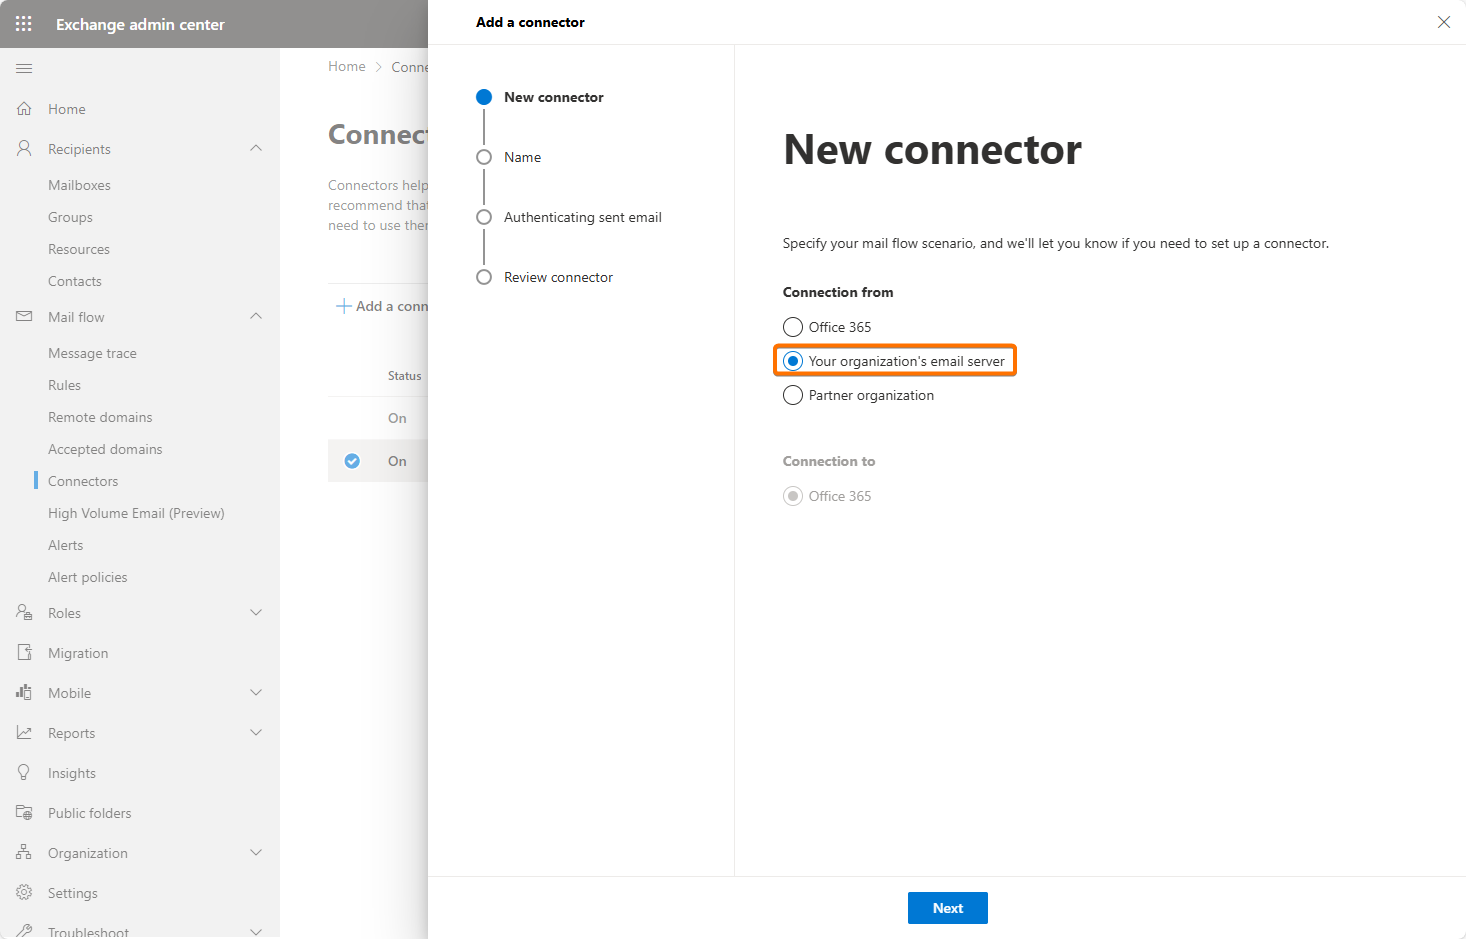This screenshot has width=1466, height=939.
Task: Collapse the navigation hamburger menu
Action: click(x=24, y=68)
